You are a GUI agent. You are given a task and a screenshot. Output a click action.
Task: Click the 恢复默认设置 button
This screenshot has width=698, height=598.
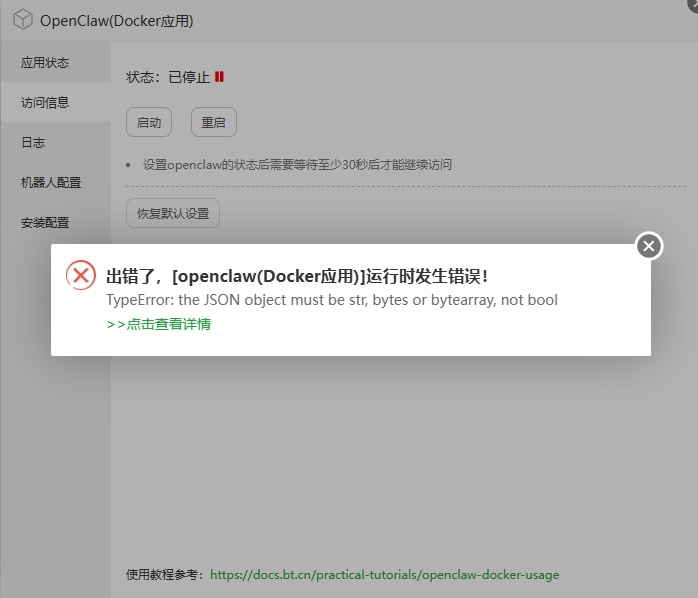(173, 213)
